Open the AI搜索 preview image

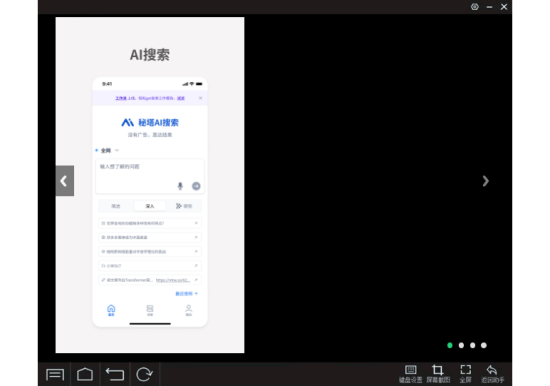click(150, 185)
